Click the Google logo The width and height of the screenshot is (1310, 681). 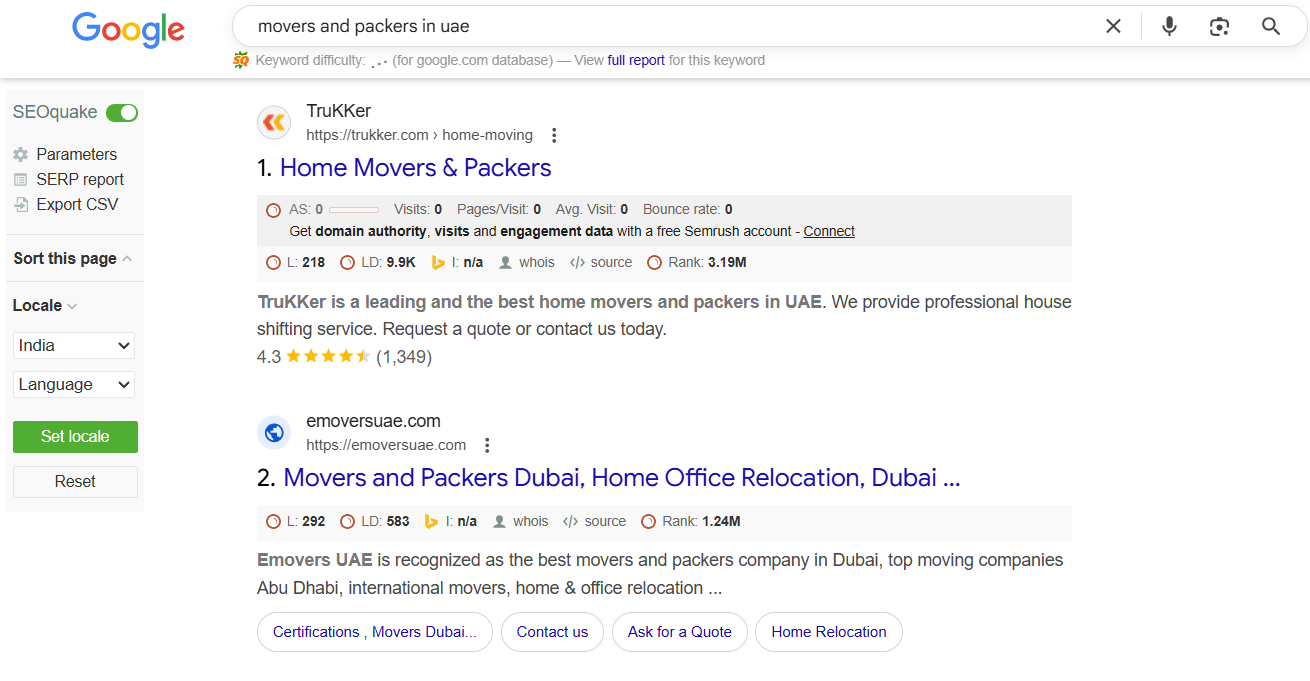128,29
